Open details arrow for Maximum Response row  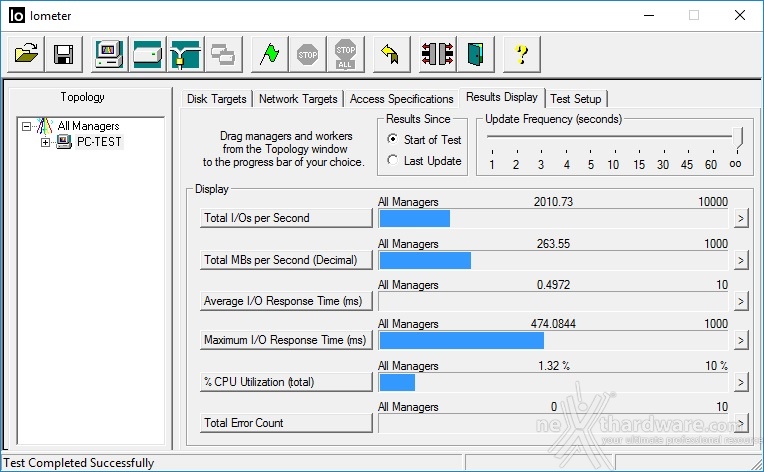[741, 340]
